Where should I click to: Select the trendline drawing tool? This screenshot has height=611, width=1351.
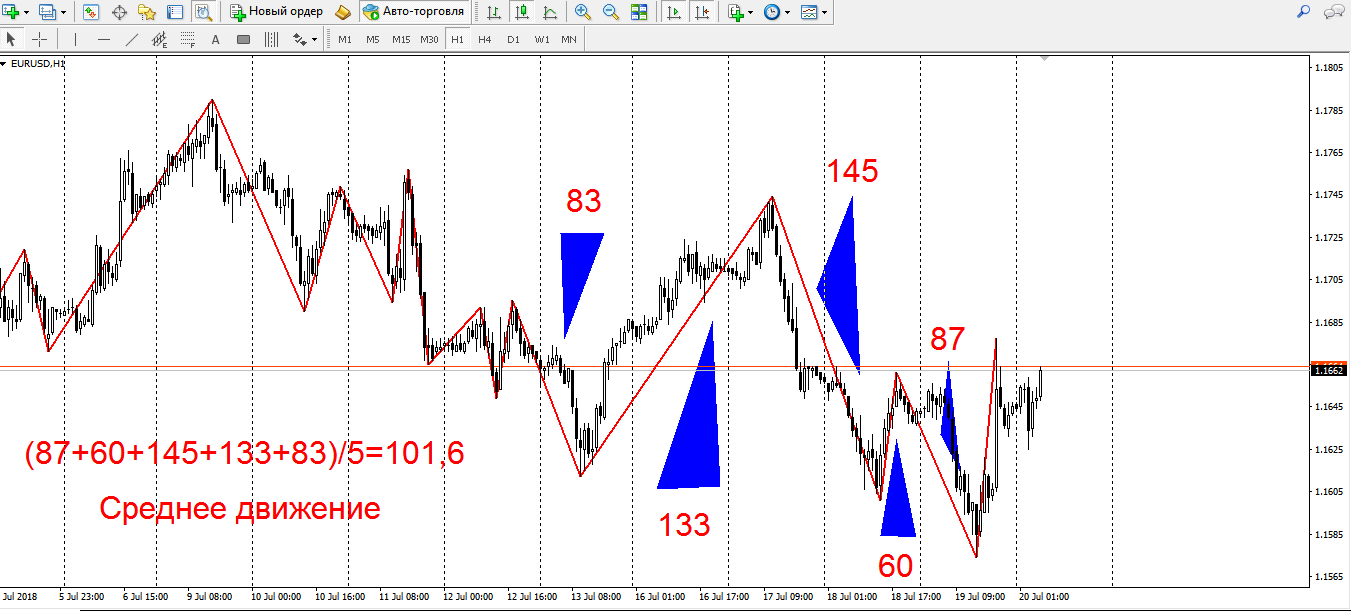pos(132,39)
